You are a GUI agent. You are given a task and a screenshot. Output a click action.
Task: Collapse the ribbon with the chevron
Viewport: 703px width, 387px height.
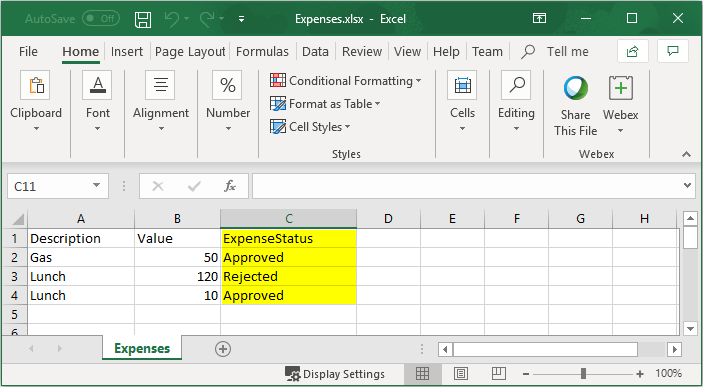coord(686,154)
